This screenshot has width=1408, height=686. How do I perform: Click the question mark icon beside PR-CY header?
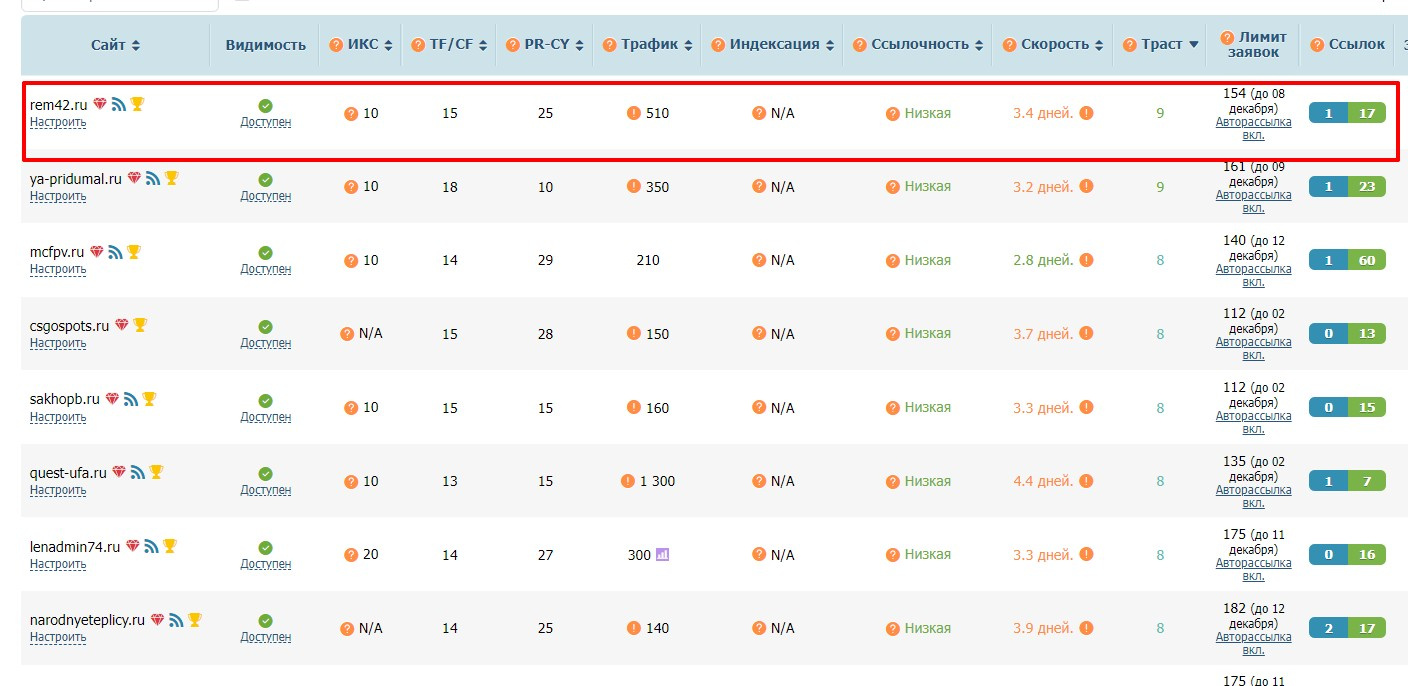(513, 45)
